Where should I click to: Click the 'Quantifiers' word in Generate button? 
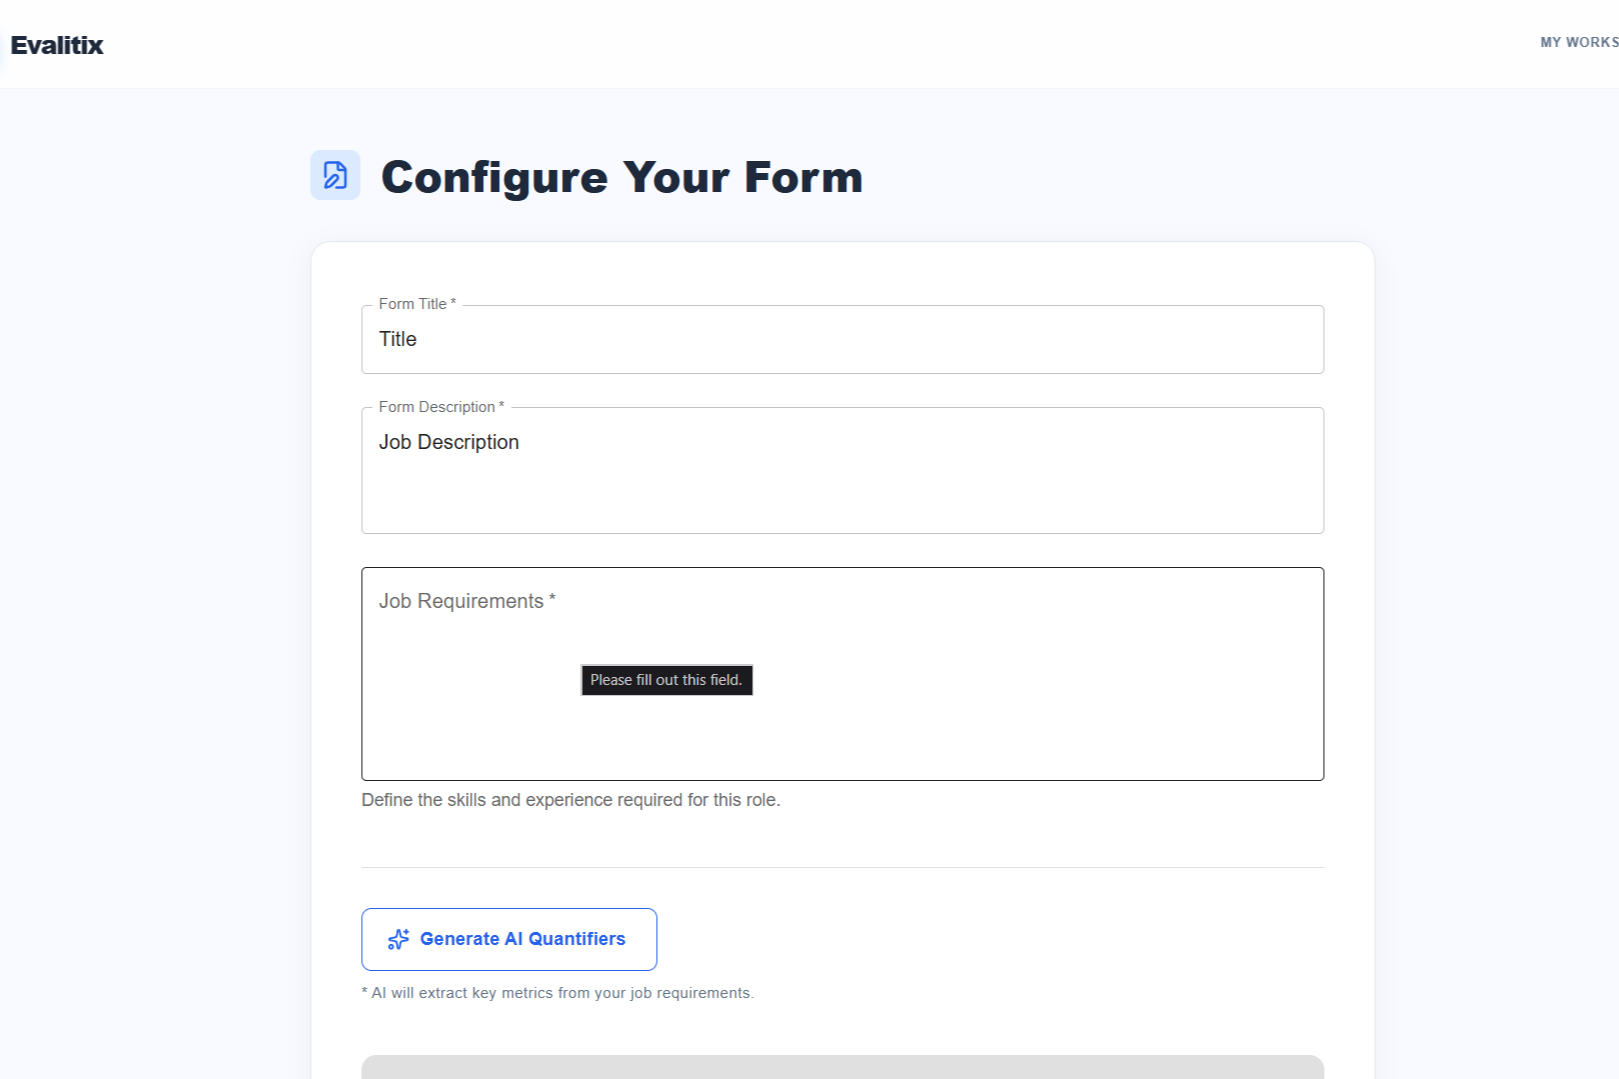coord(577,939)
